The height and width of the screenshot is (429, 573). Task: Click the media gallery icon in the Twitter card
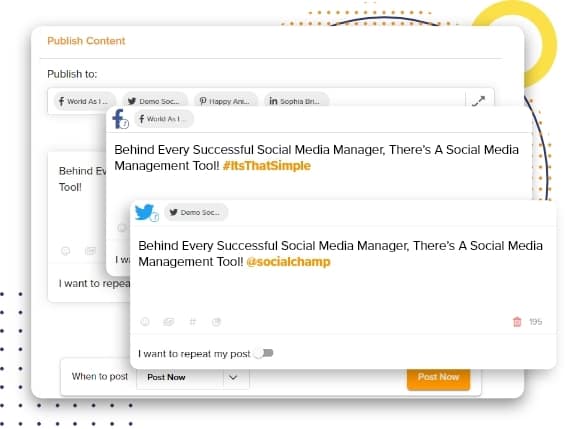click(168, 322)
